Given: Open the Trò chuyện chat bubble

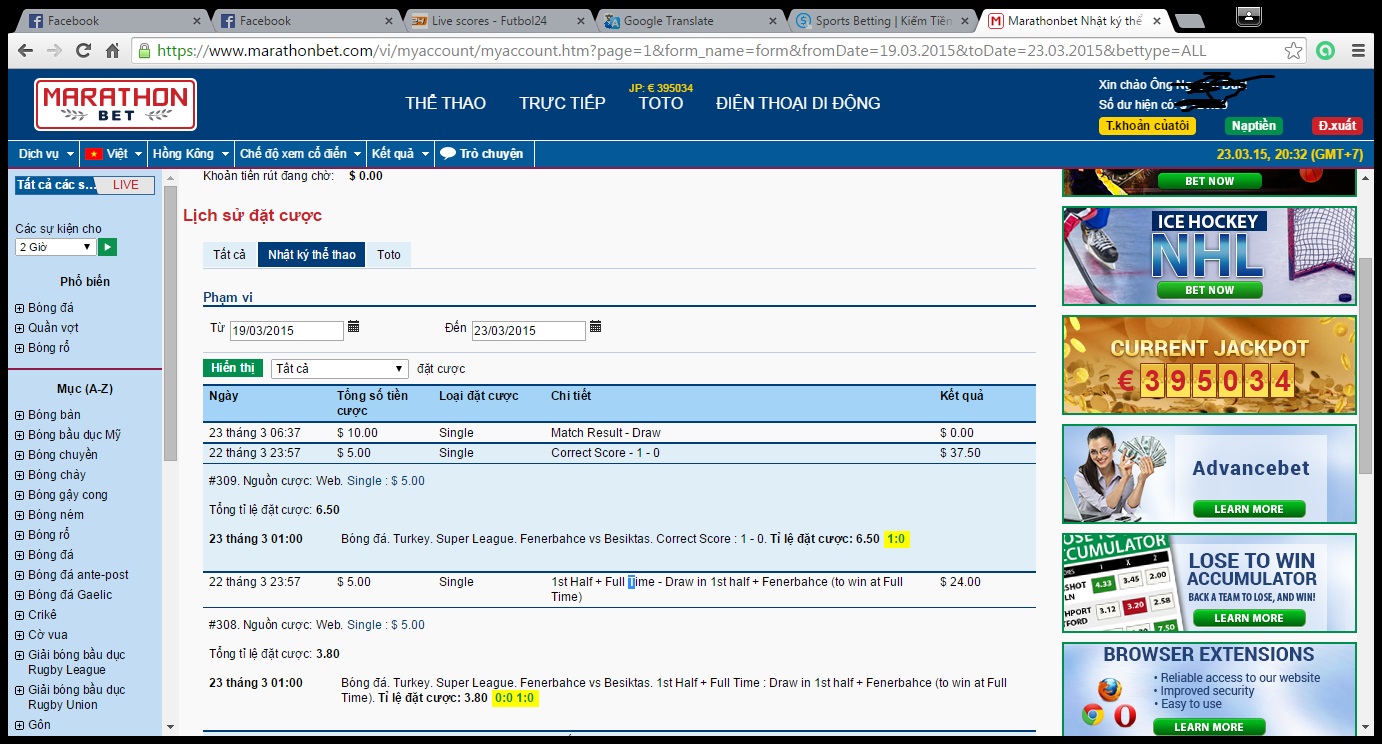Looking at the screenshot, I should [x=482, y=154].
